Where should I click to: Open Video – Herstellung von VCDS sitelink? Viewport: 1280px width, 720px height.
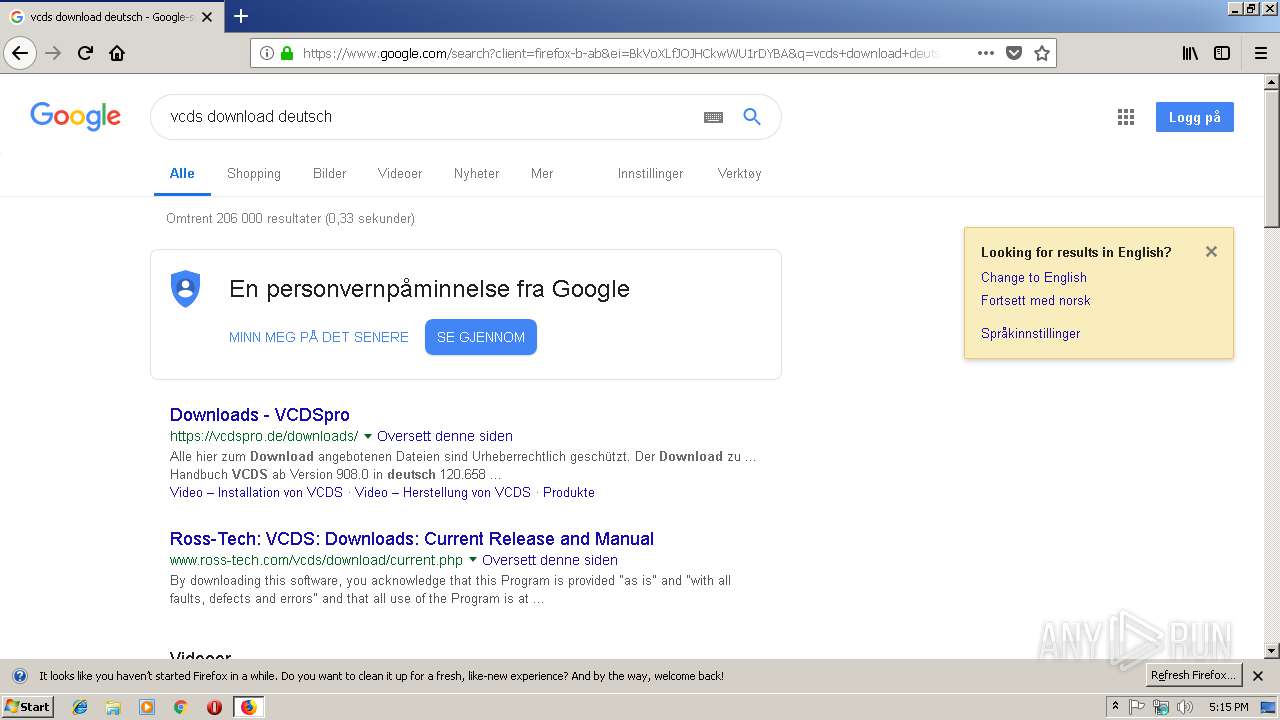pyautogui.click(x=443, y=492)
